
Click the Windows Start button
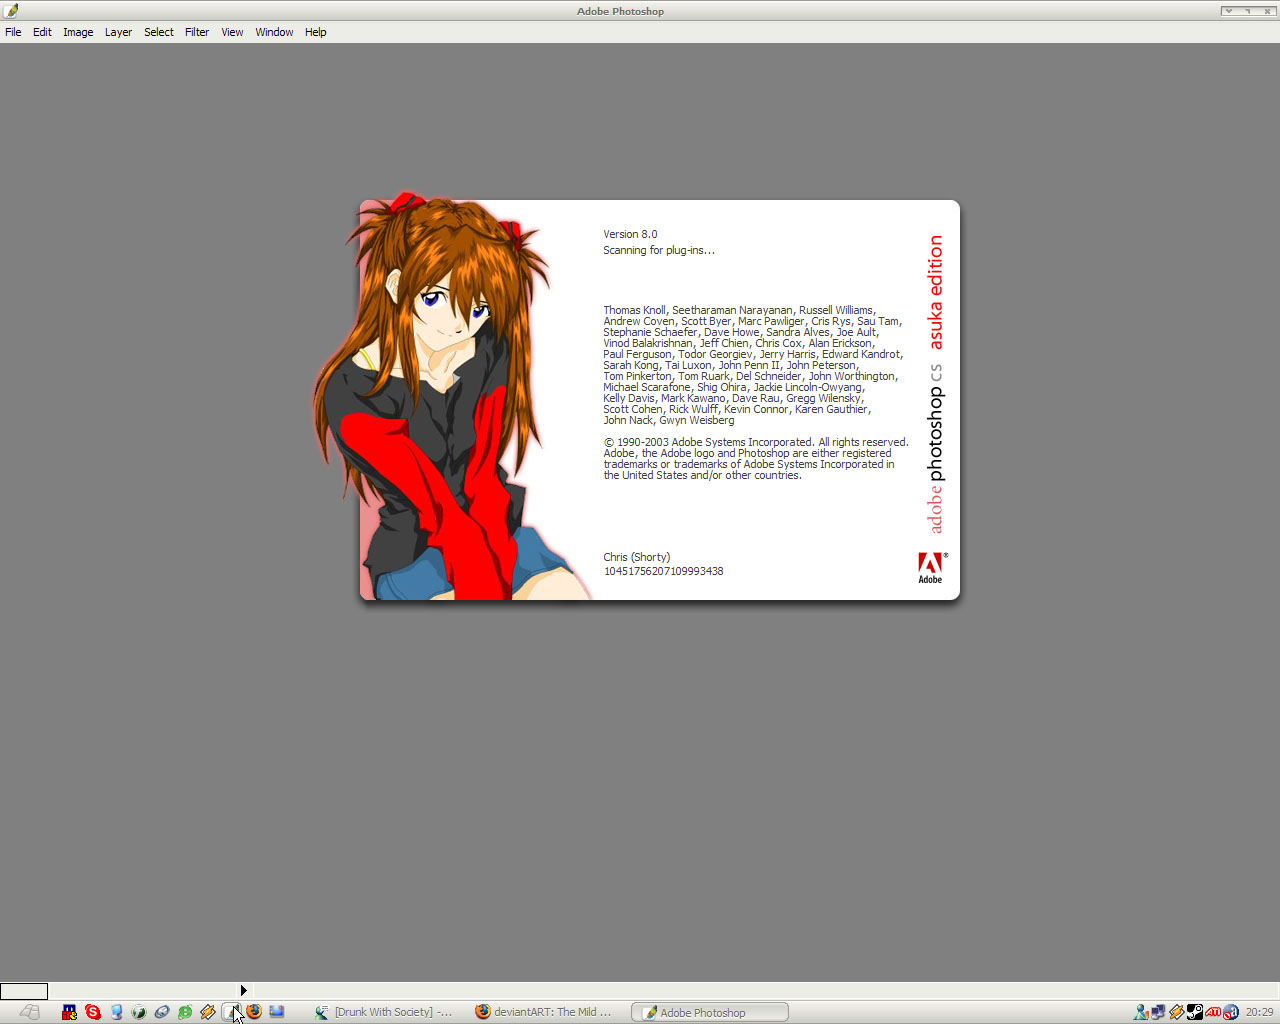30,1012
